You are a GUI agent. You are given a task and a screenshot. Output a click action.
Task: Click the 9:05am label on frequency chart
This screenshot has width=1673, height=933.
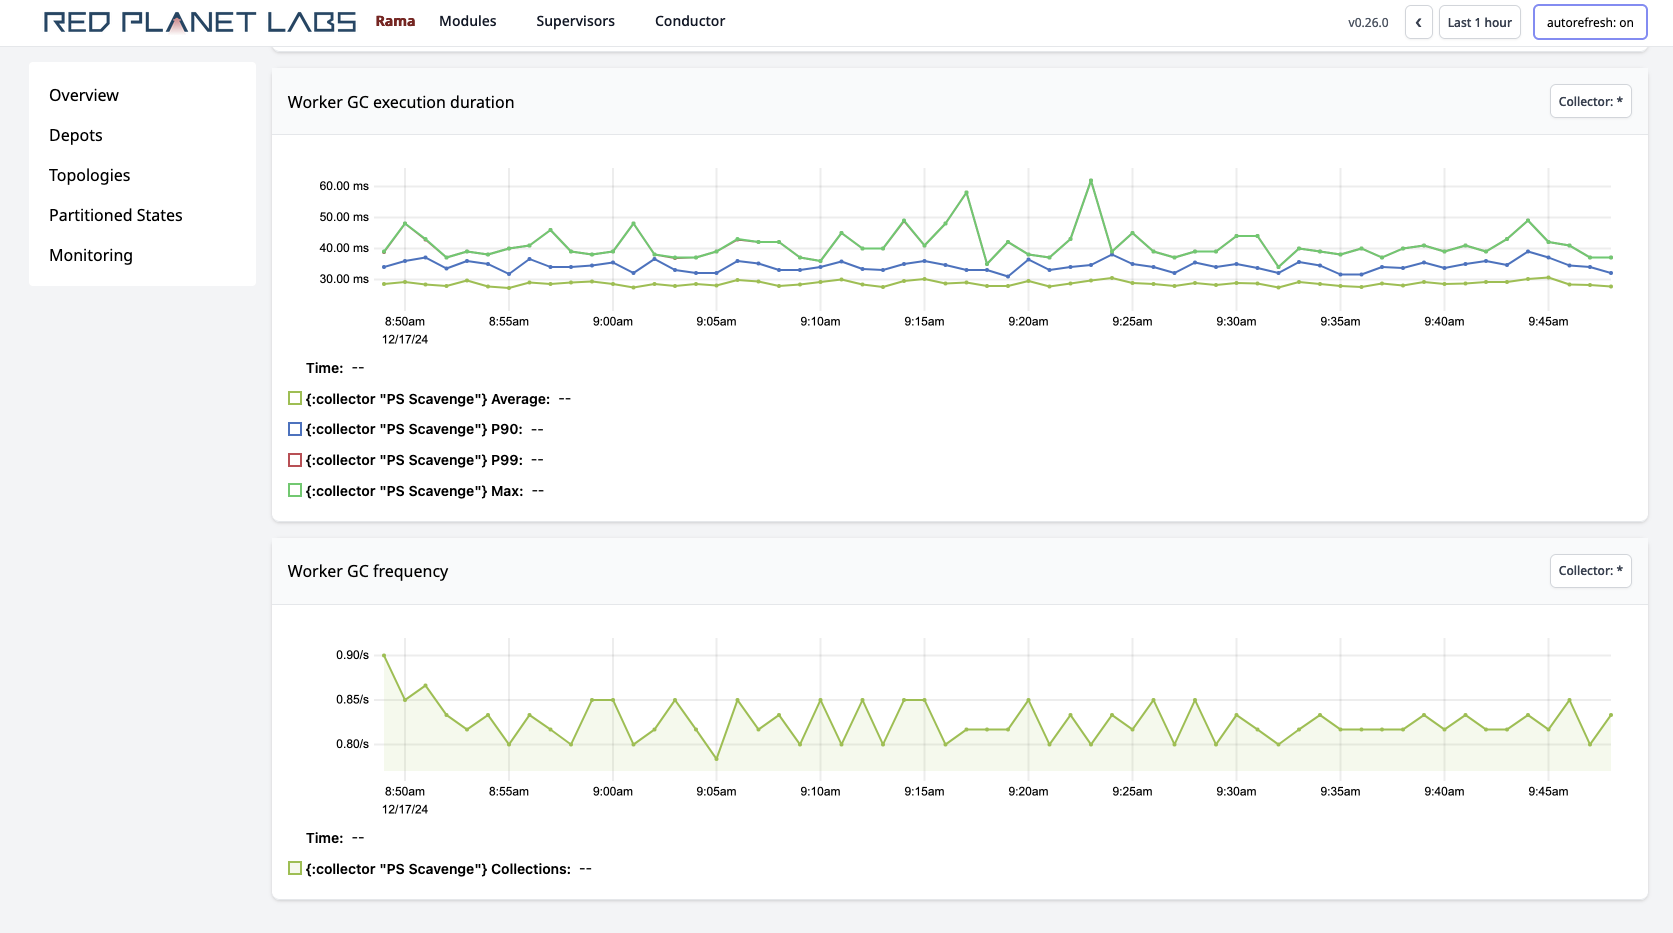[x=716, y=791]
